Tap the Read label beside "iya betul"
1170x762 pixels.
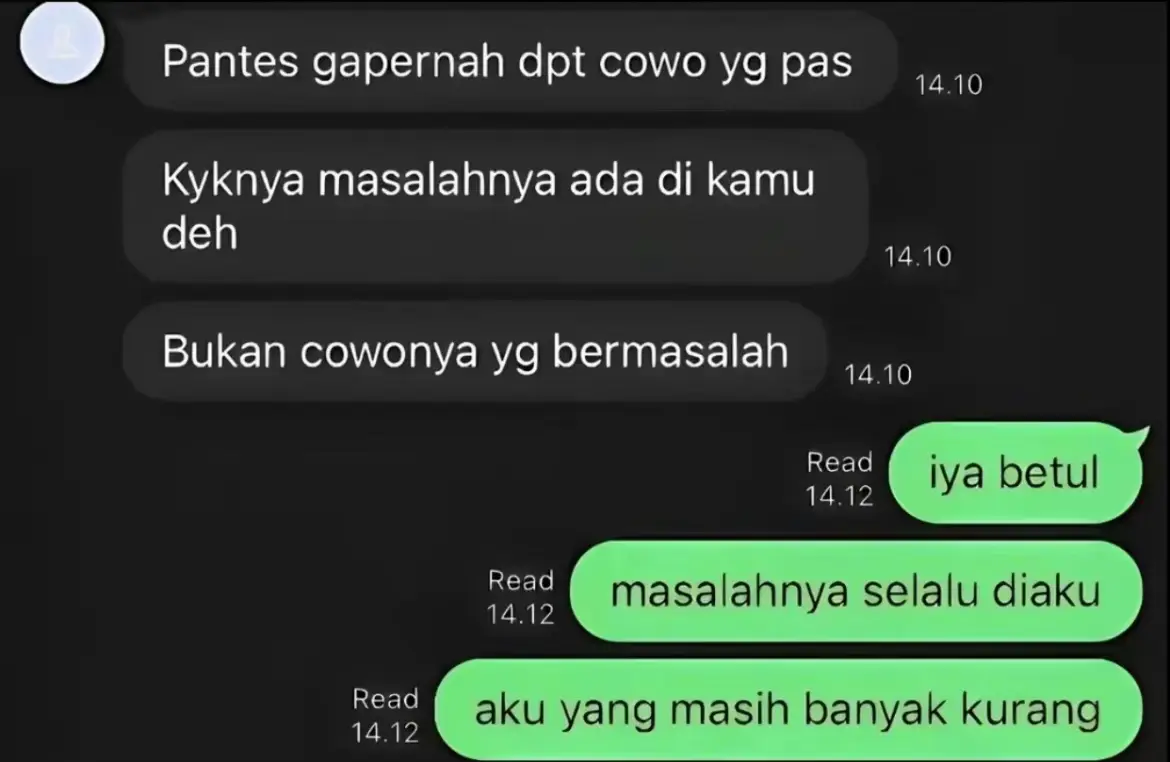839,463
